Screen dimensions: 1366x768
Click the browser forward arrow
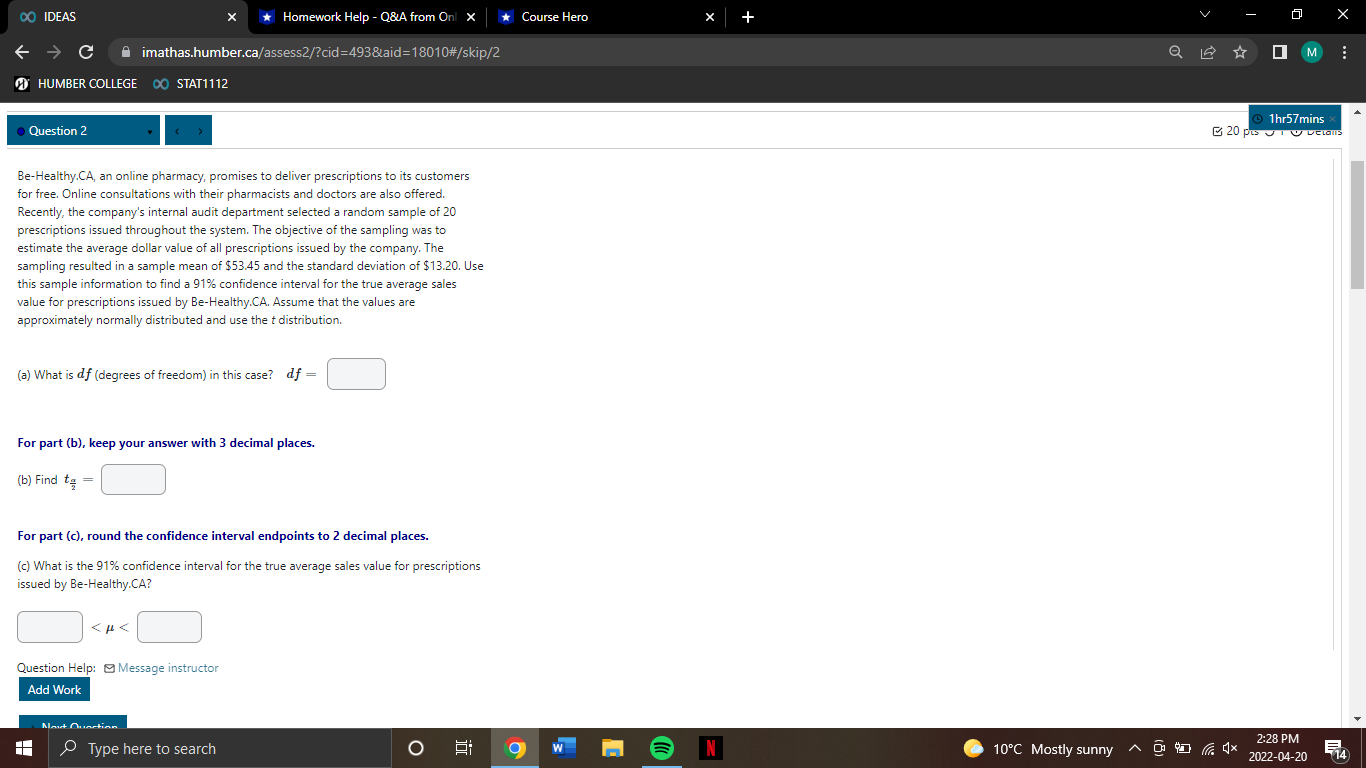[x=54, y=52]
